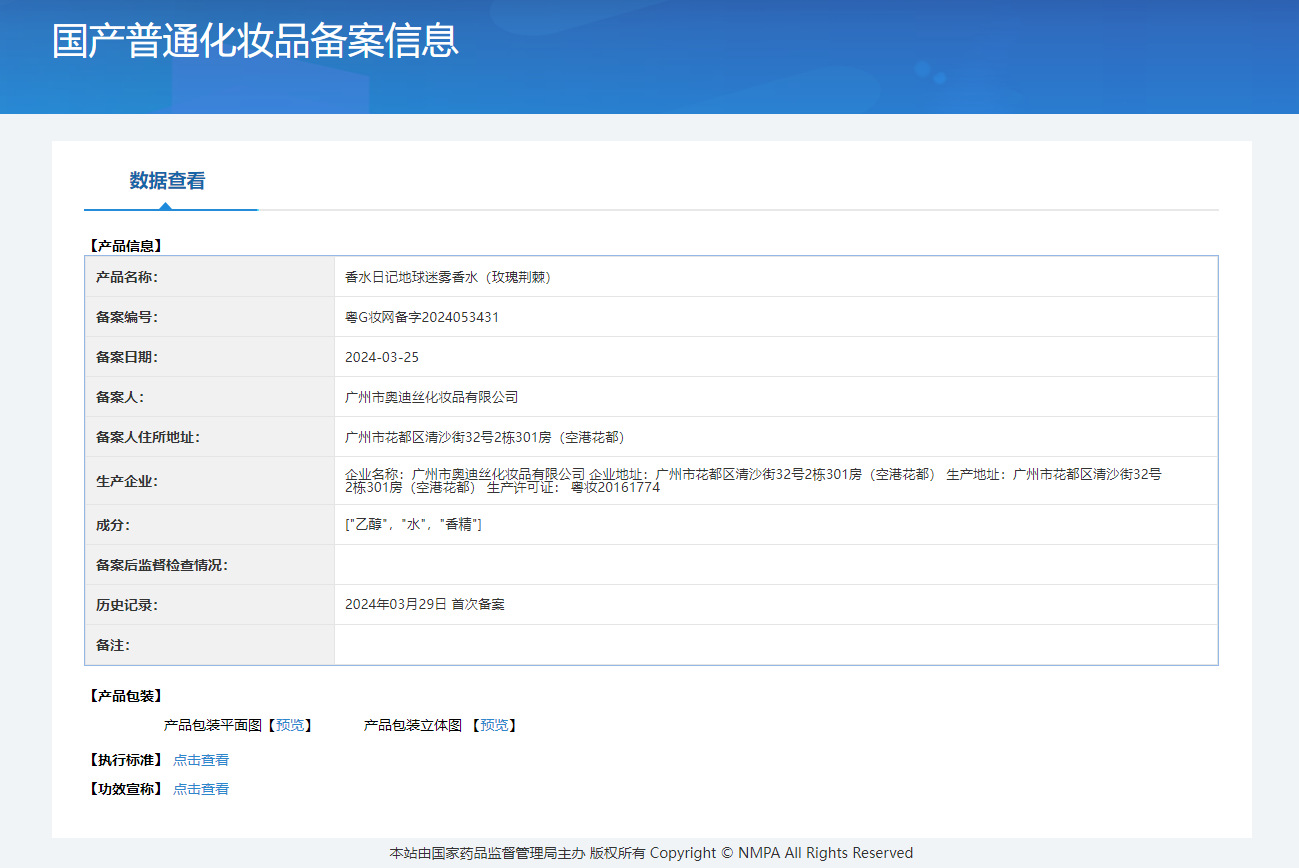
Task: Click the 产品包装平面图 label
Action: 213,725
